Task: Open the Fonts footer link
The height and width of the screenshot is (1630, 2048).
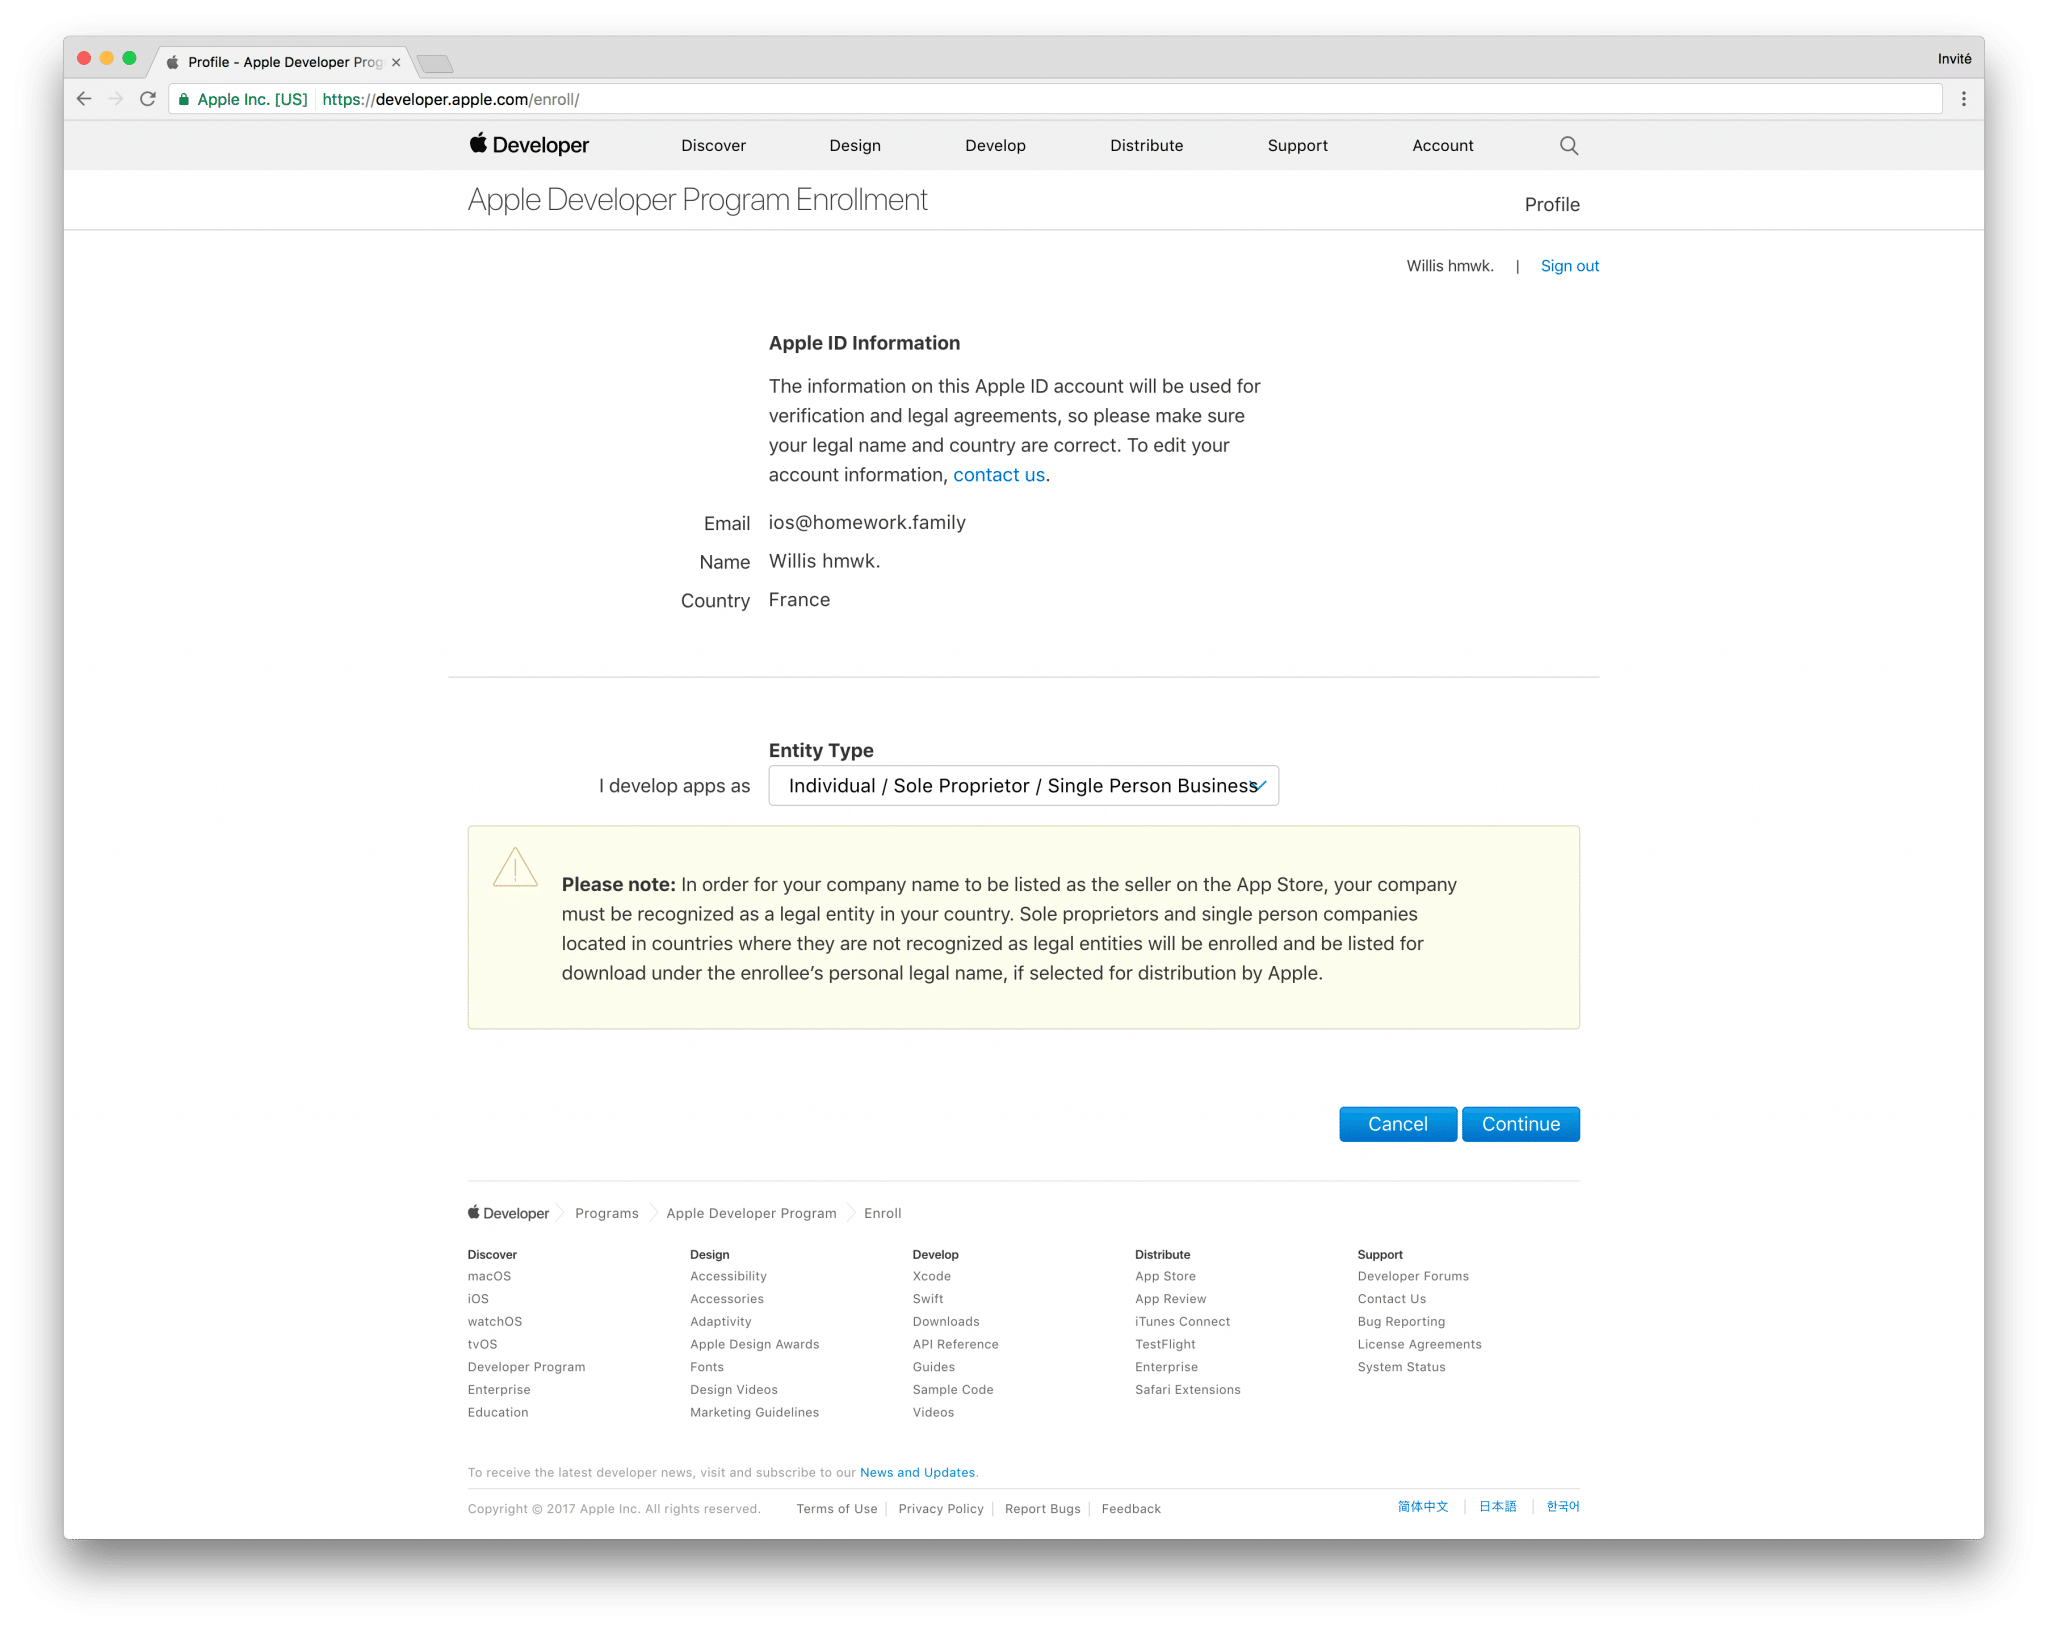Action: [706, 1367]
